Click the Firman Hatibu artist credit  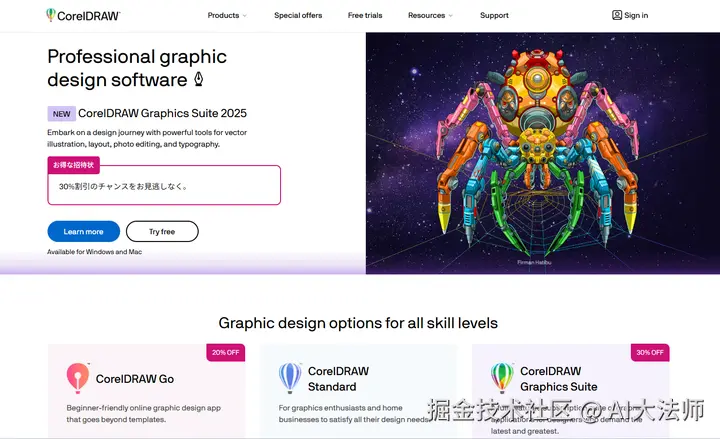(534, 262)
